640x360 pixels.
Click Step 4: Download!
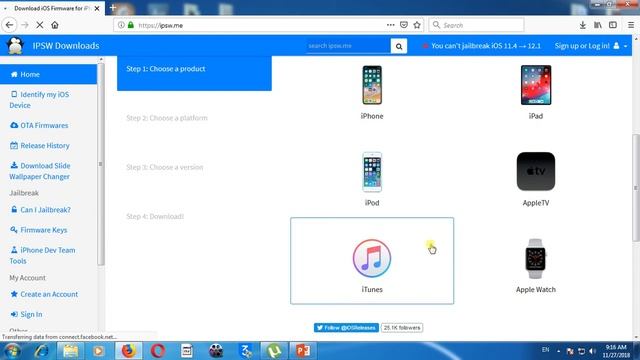155,216
